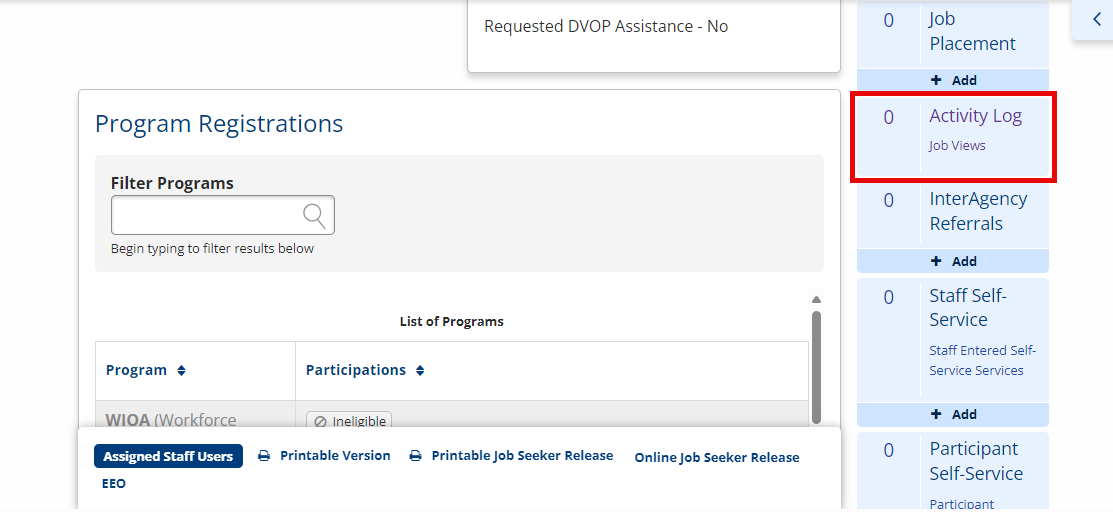Open the Staff Self-Service tile

(953, 339)
